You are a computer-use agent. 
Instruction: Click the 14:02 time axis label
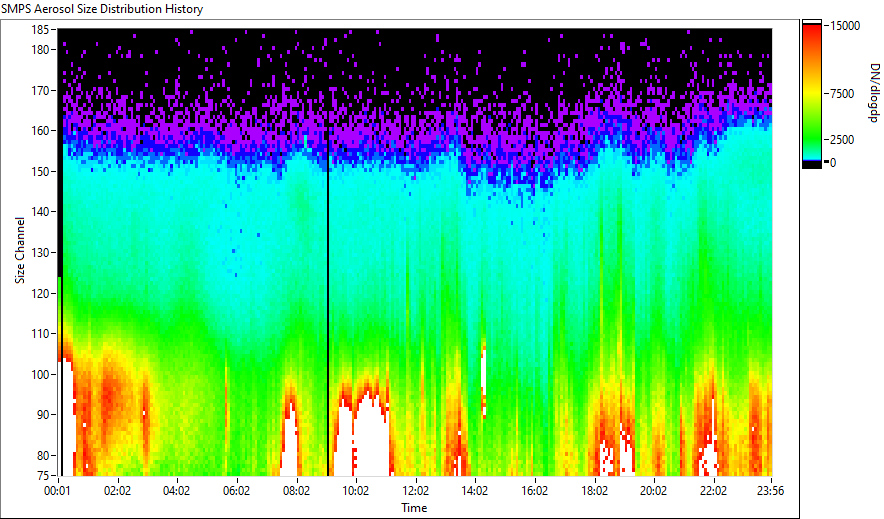475,491
